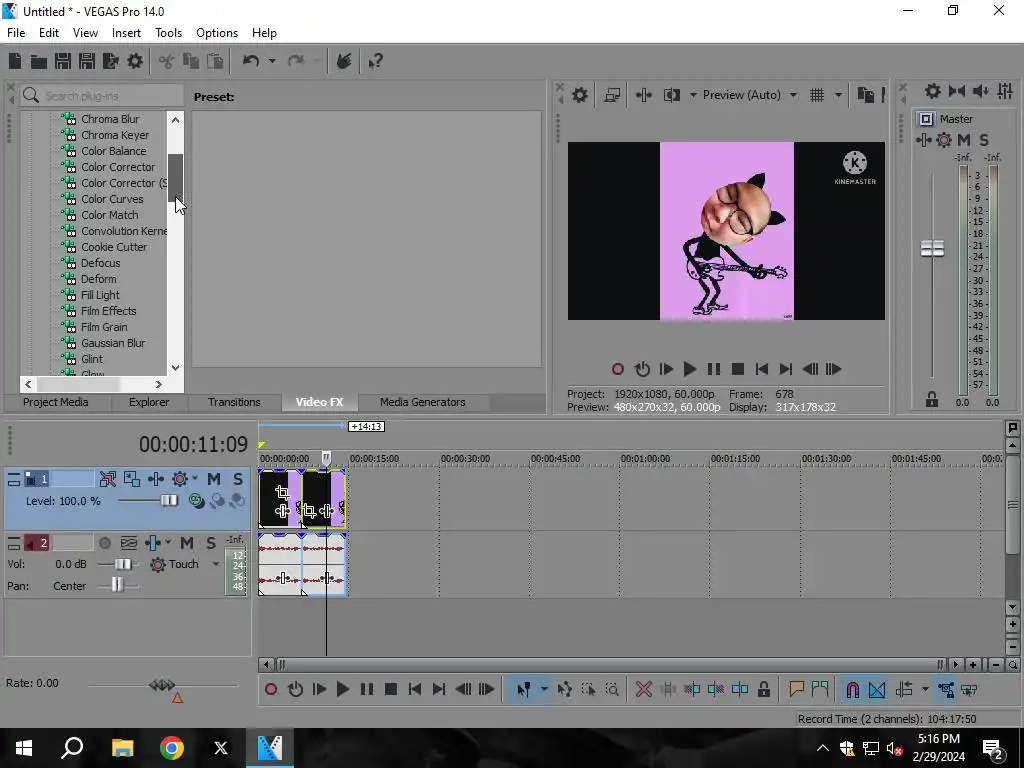The width and height of the screenshot is (1024, 768).
Task: Mute audio track 2
Action: (x=187, y=543)
